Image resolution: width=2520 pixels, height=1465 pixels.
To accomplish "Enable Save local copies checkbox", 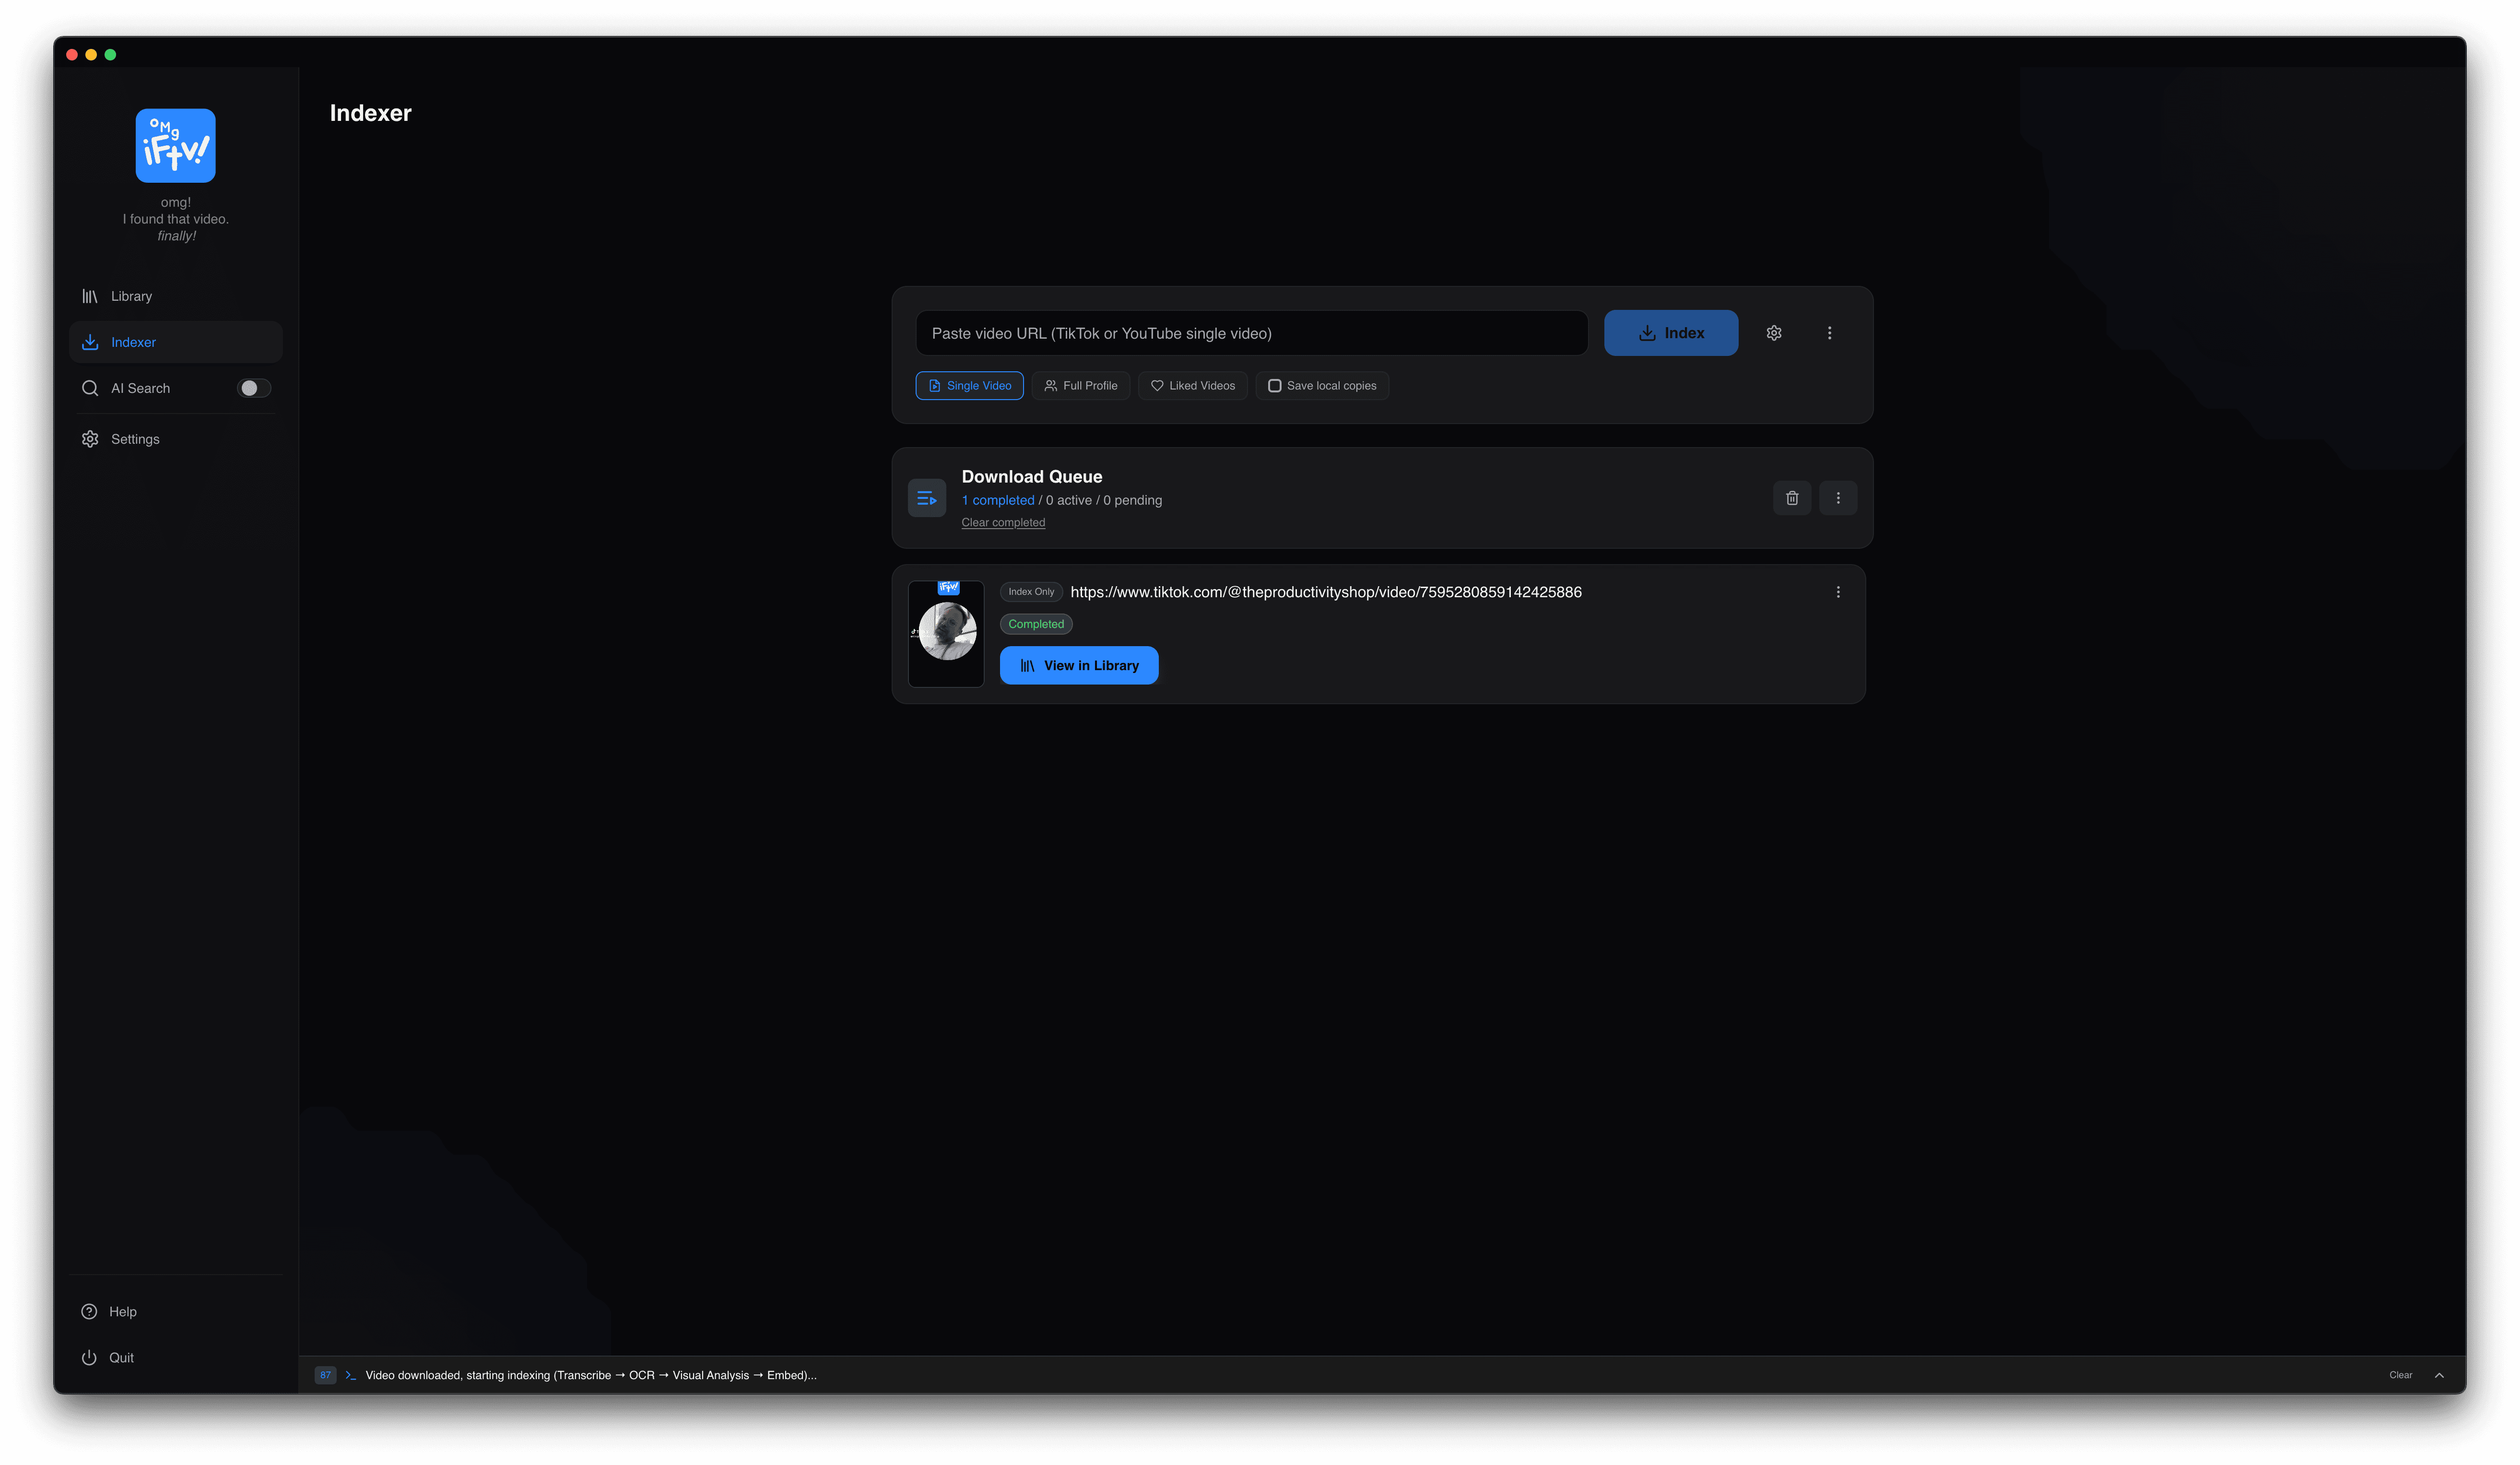I will pyautogui.click(x=1274, y=386).
